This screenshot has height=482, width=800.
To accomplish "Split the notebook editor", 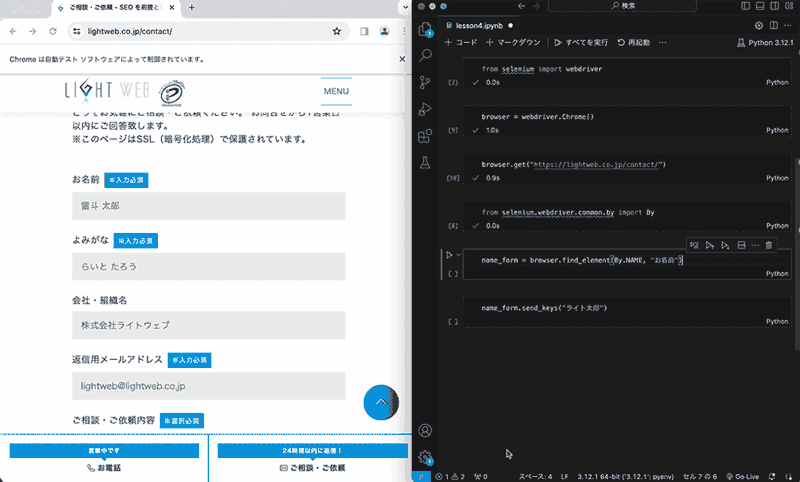I will 773,26.
